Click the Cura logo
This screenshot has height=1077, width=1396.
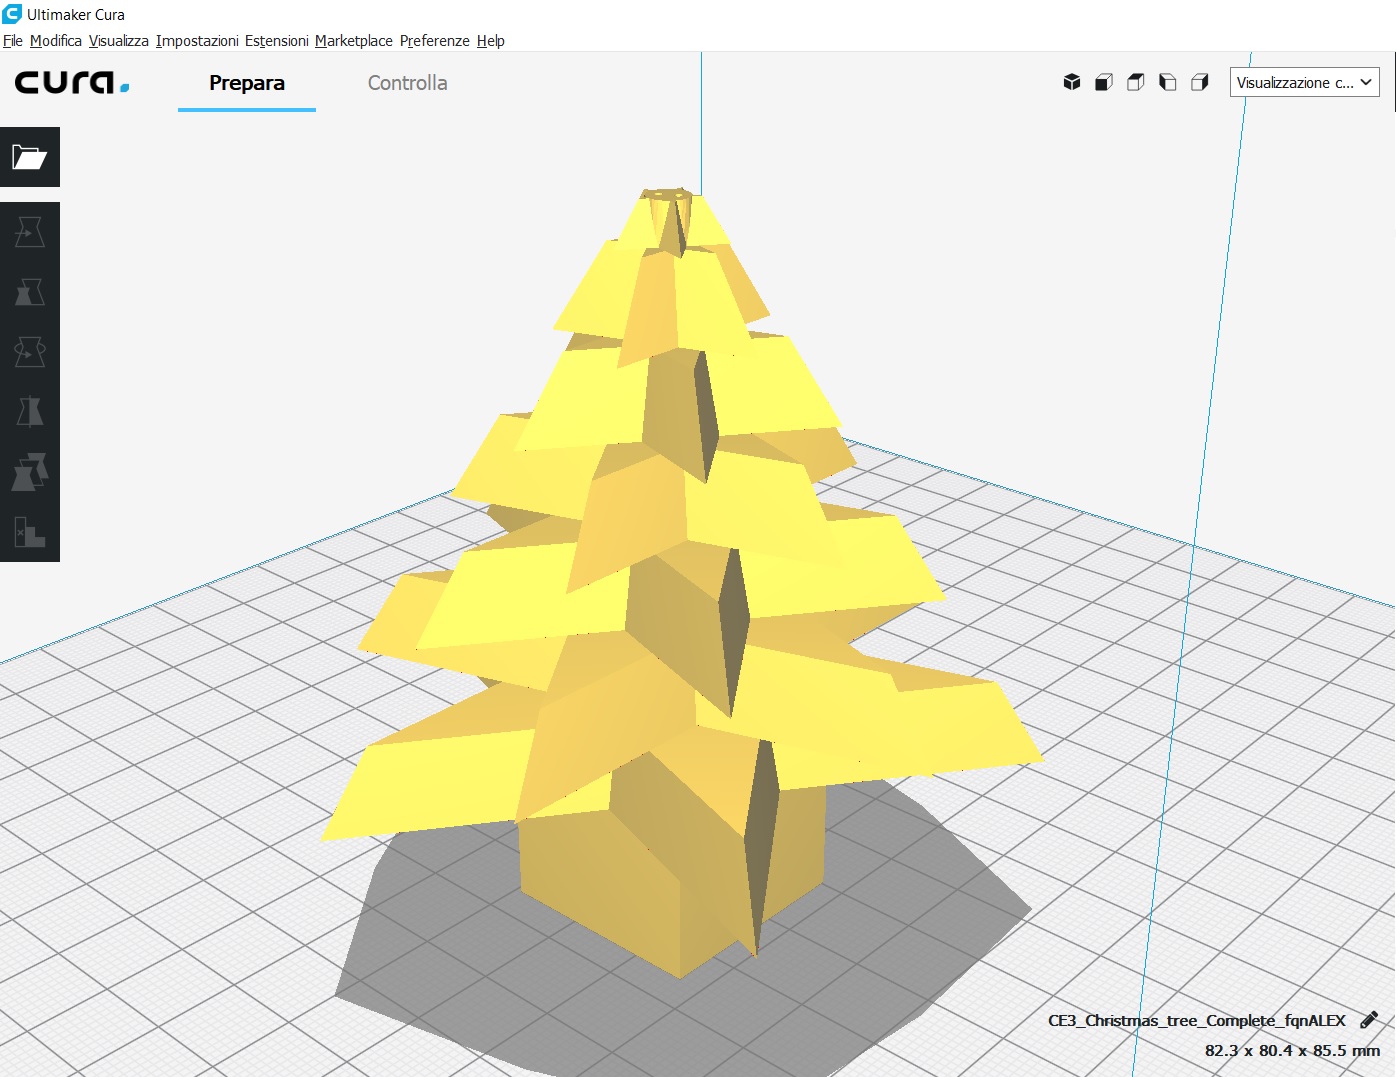72,82
